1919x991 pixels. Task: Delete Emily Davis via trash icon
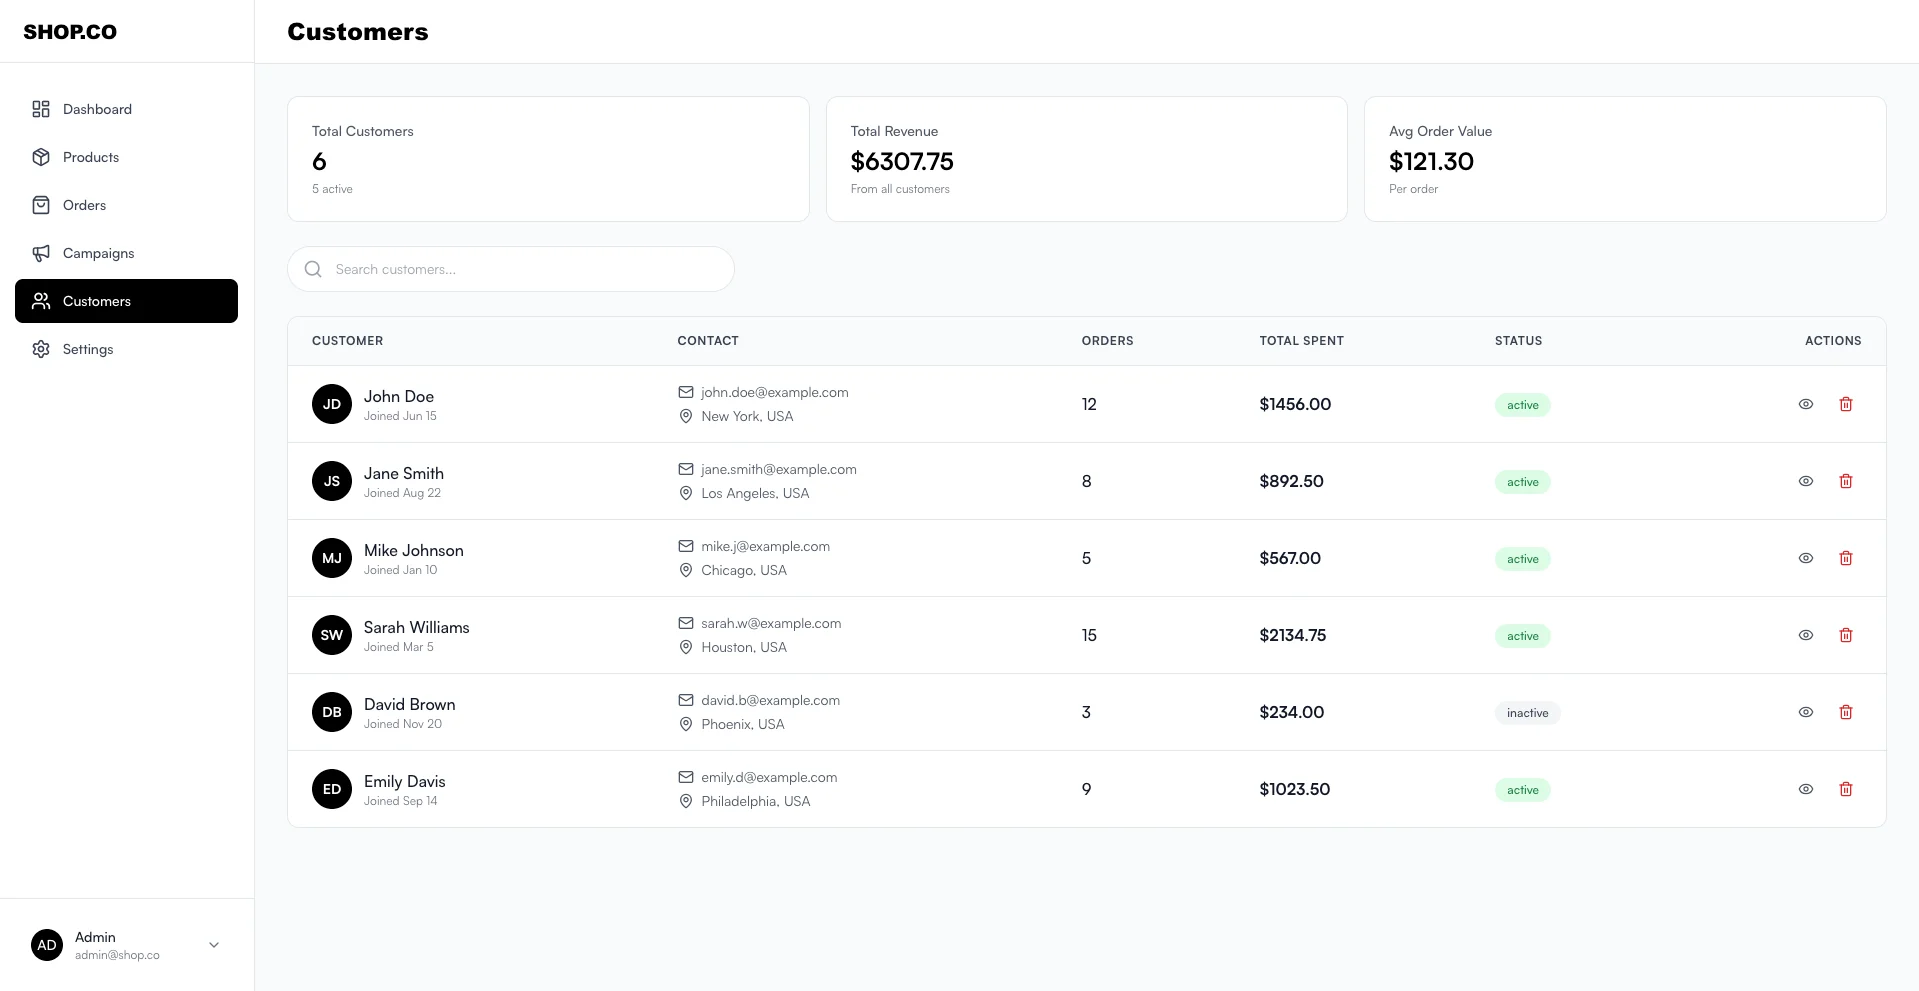coord(1846,789)
